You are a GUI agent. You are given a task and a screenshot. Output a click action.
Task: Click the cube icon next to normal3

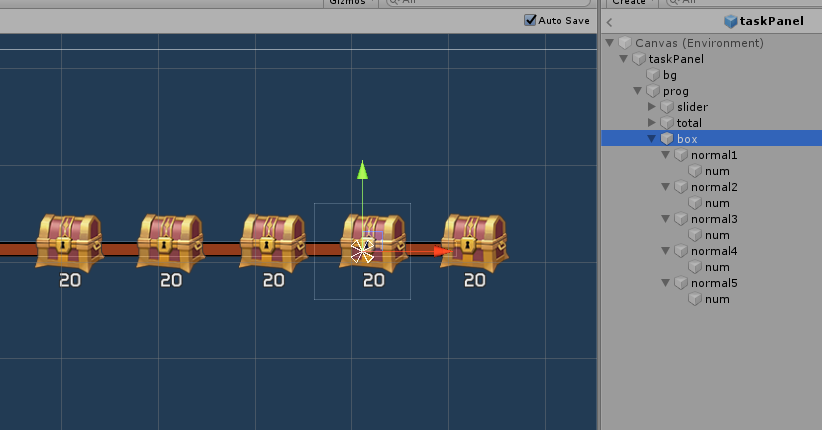pos(681,219)
